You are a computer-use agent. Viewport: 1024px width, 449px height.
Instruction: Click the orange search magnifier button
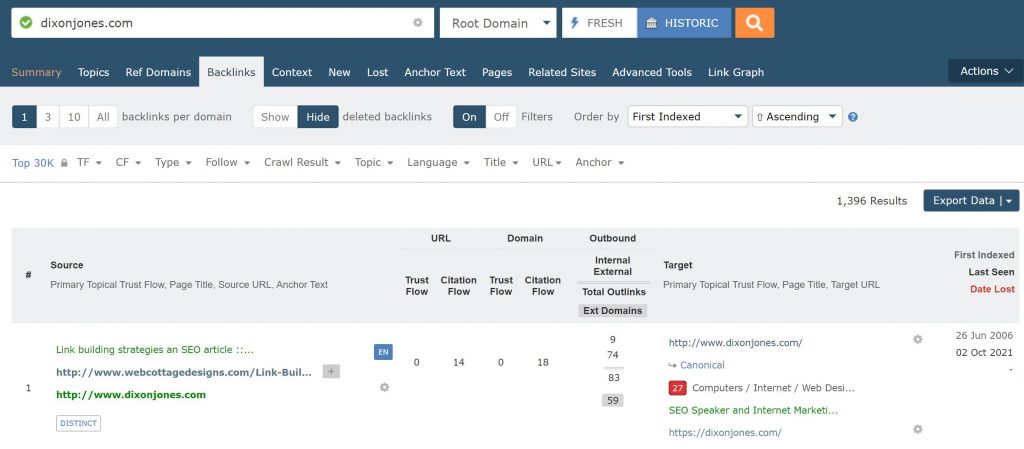click(754, 23)
